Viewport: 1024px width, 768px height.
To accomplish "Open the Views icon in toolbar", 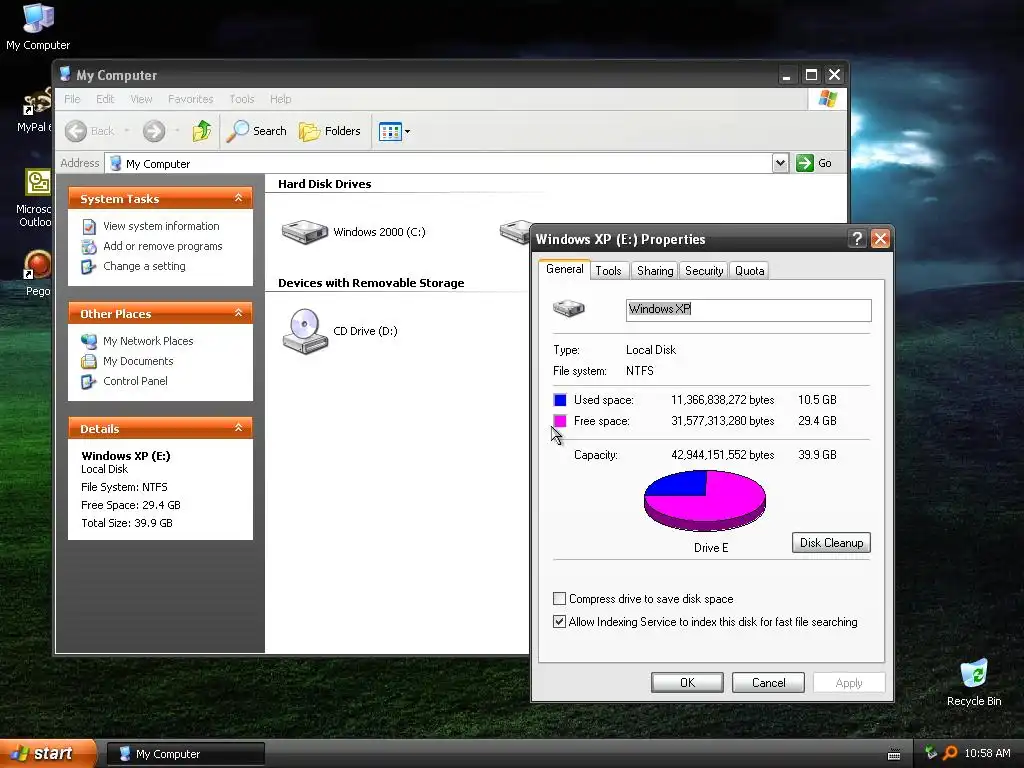I will [x=390, y=131].
